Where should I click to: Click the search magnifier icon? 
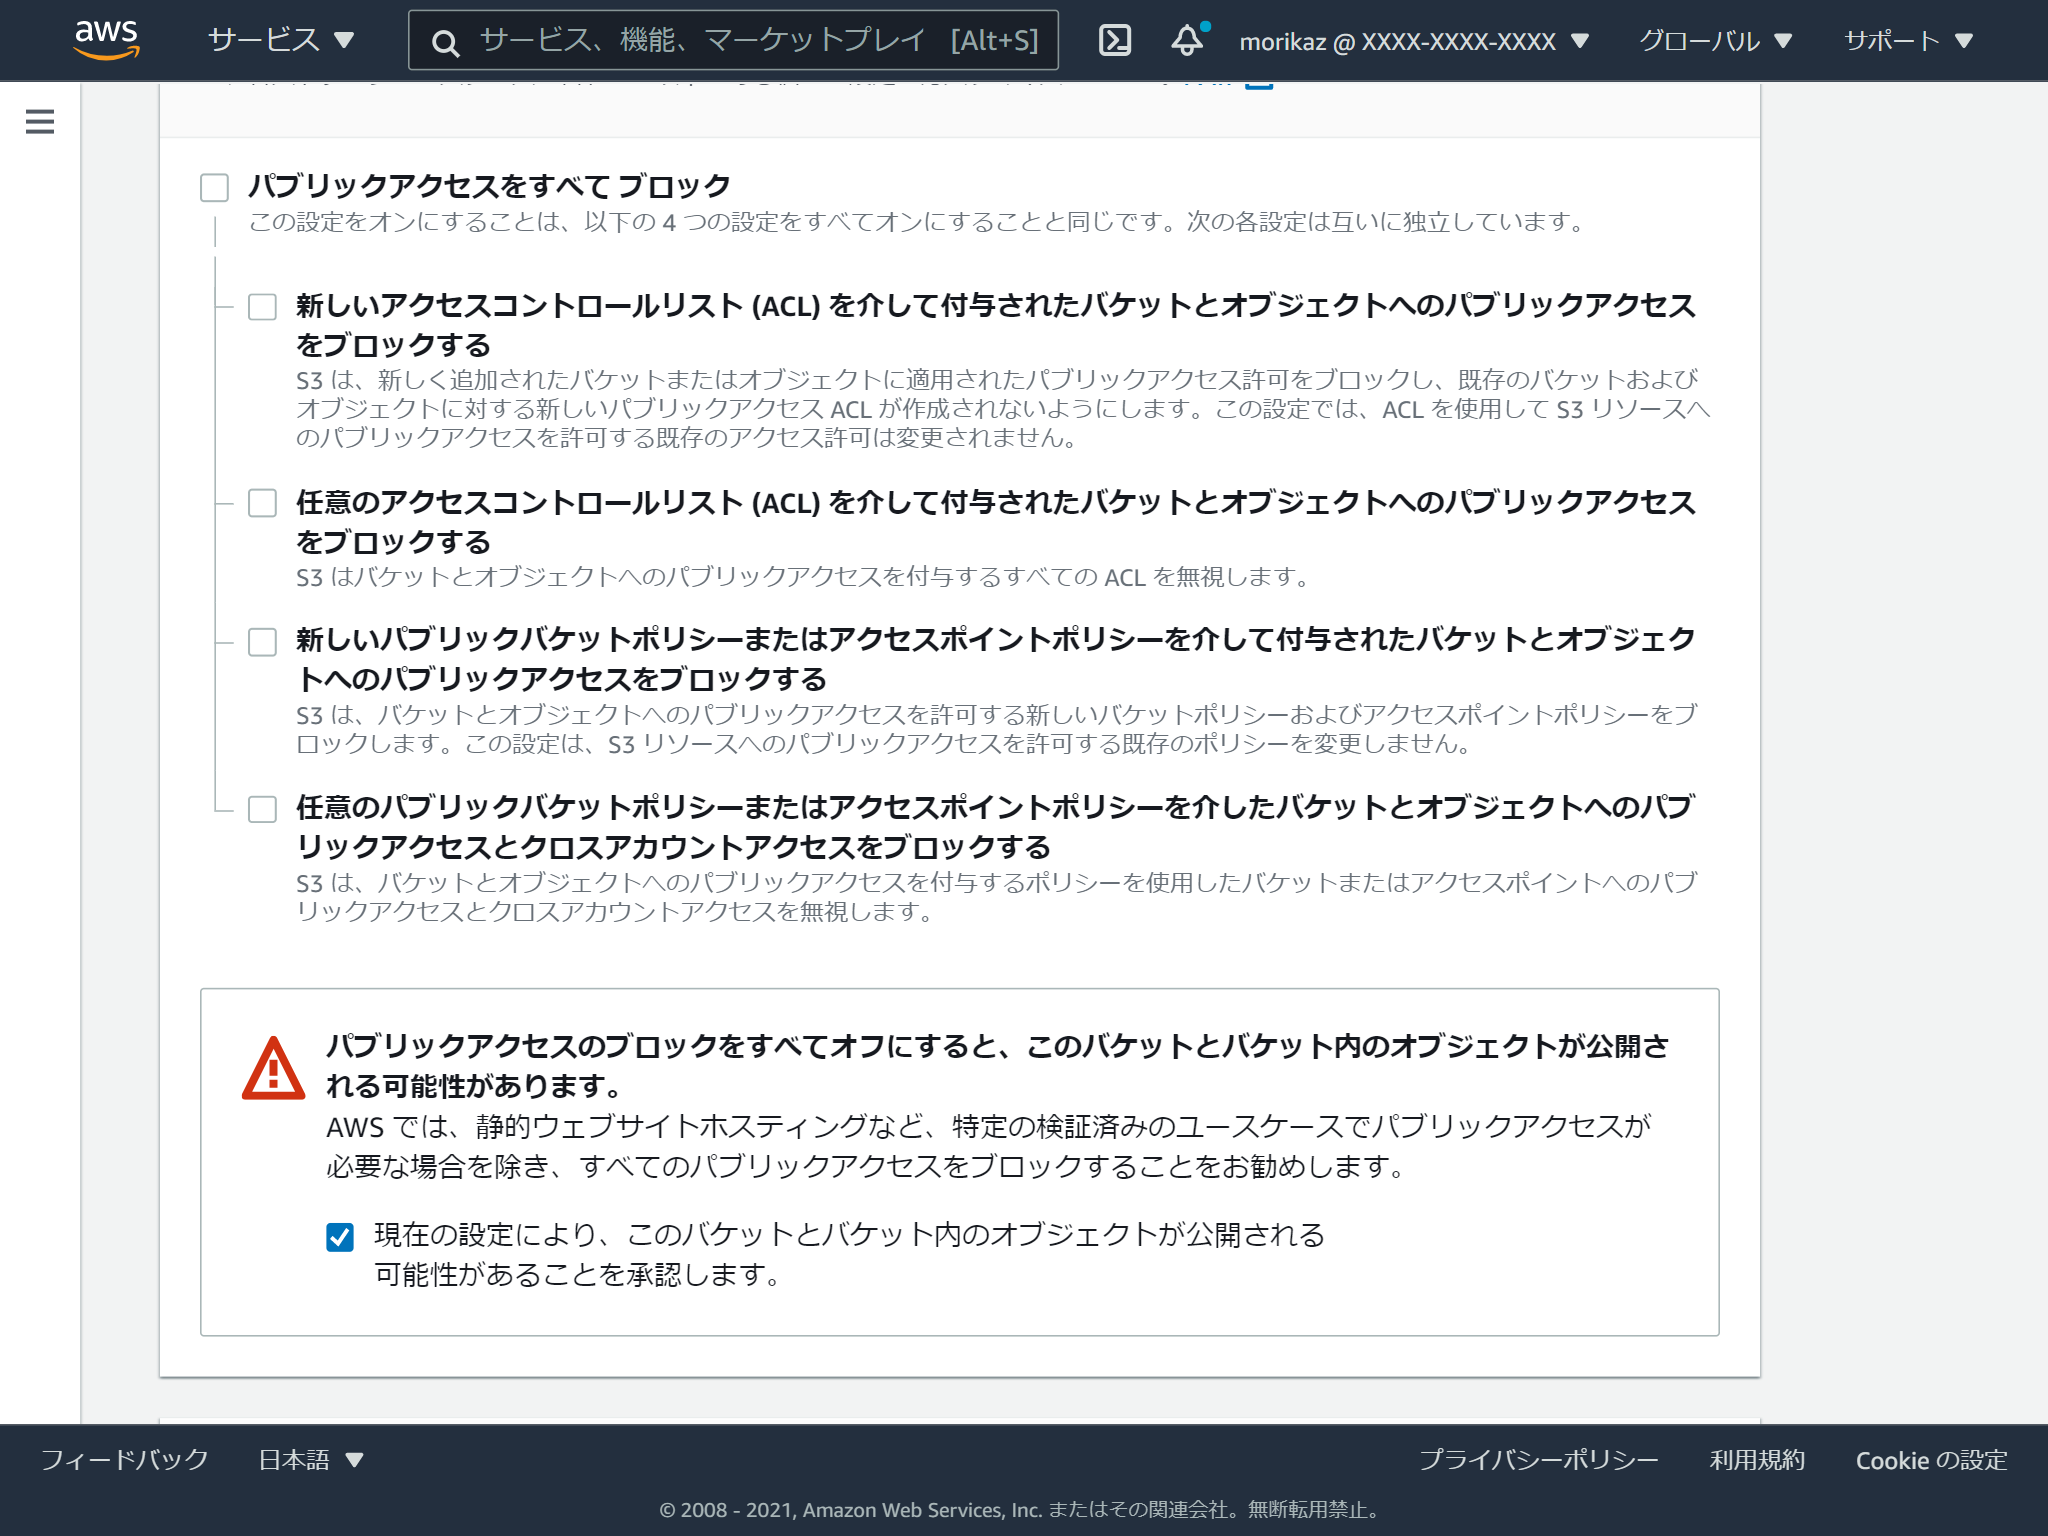click(x=446, y=40)
